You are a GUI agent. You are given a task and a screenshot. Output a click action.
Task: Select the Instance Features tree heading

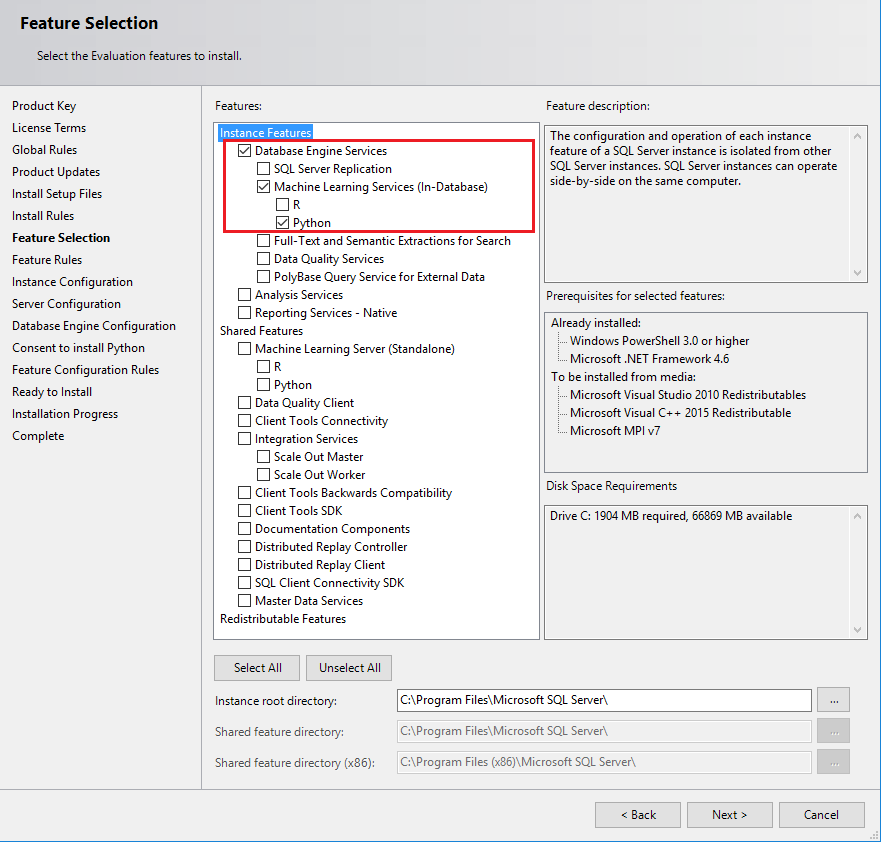pos(266,133)
